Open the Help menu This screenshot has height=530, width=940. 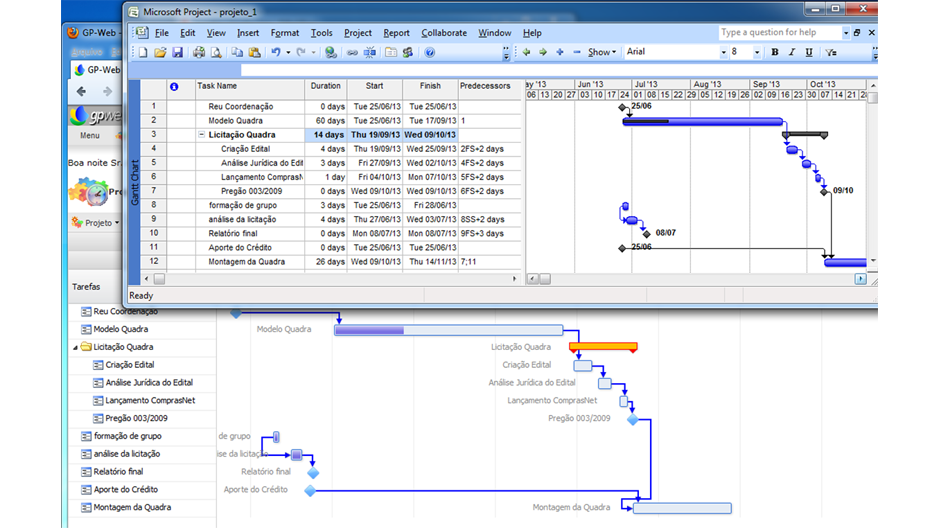[x=532, y=33]
